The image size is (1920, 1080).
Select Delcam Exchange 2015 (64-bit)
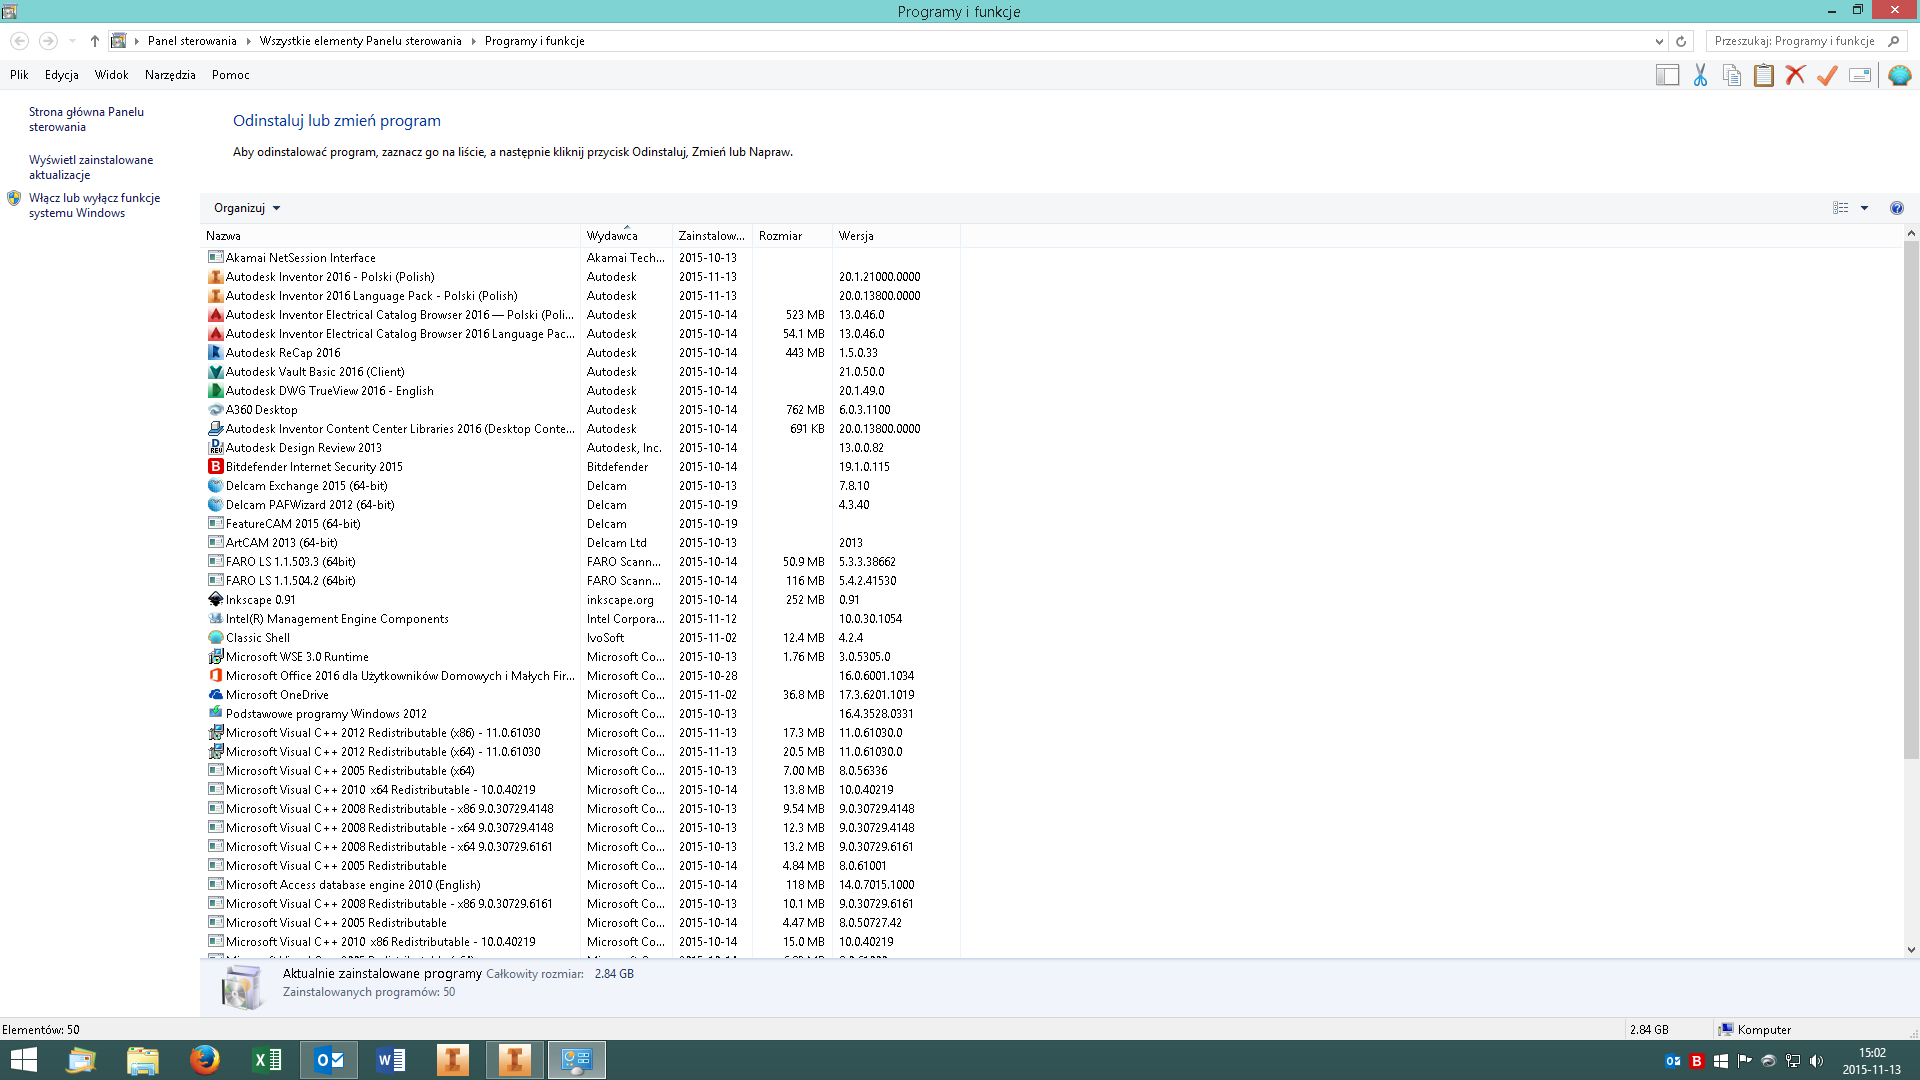(x=580, y=486)
